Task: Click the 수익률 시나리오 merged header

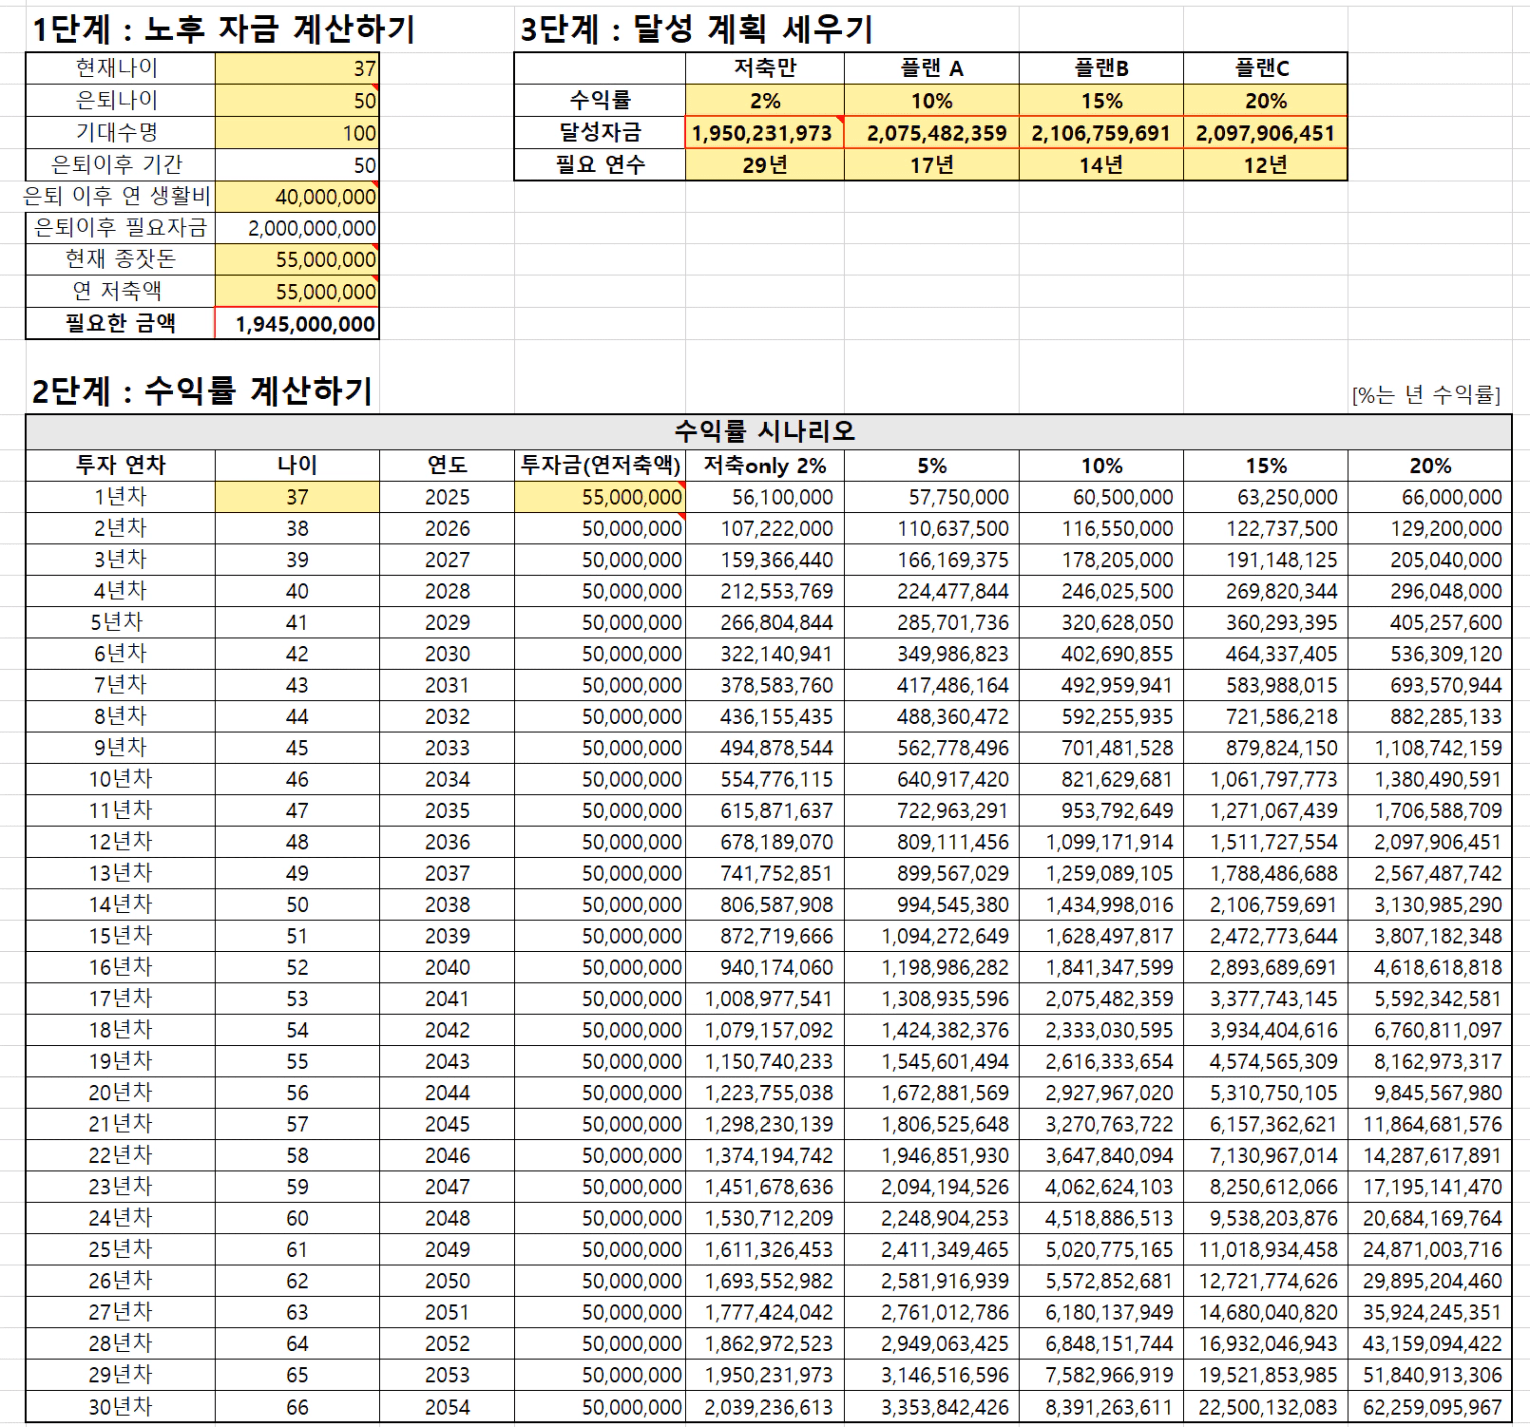Action: tap(768, 431)
